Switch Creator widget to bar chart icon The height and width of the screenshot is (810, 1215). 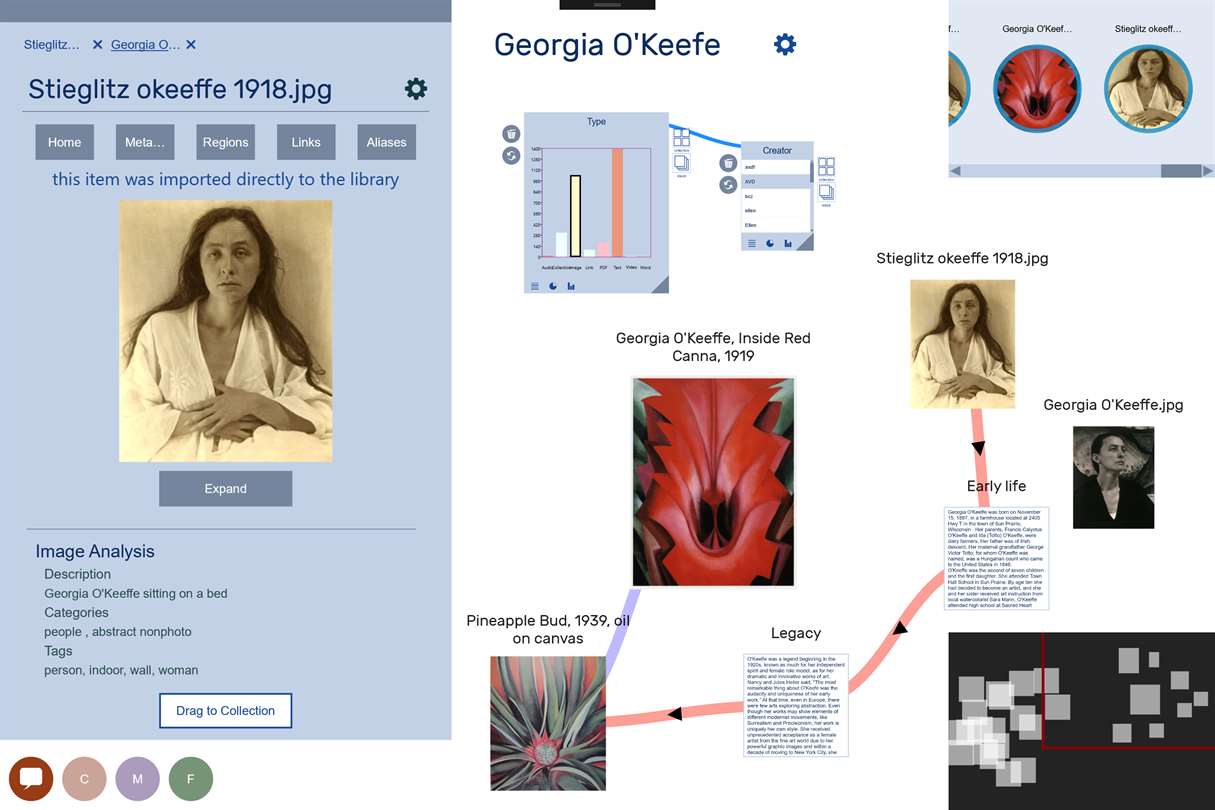coord(788,244)
